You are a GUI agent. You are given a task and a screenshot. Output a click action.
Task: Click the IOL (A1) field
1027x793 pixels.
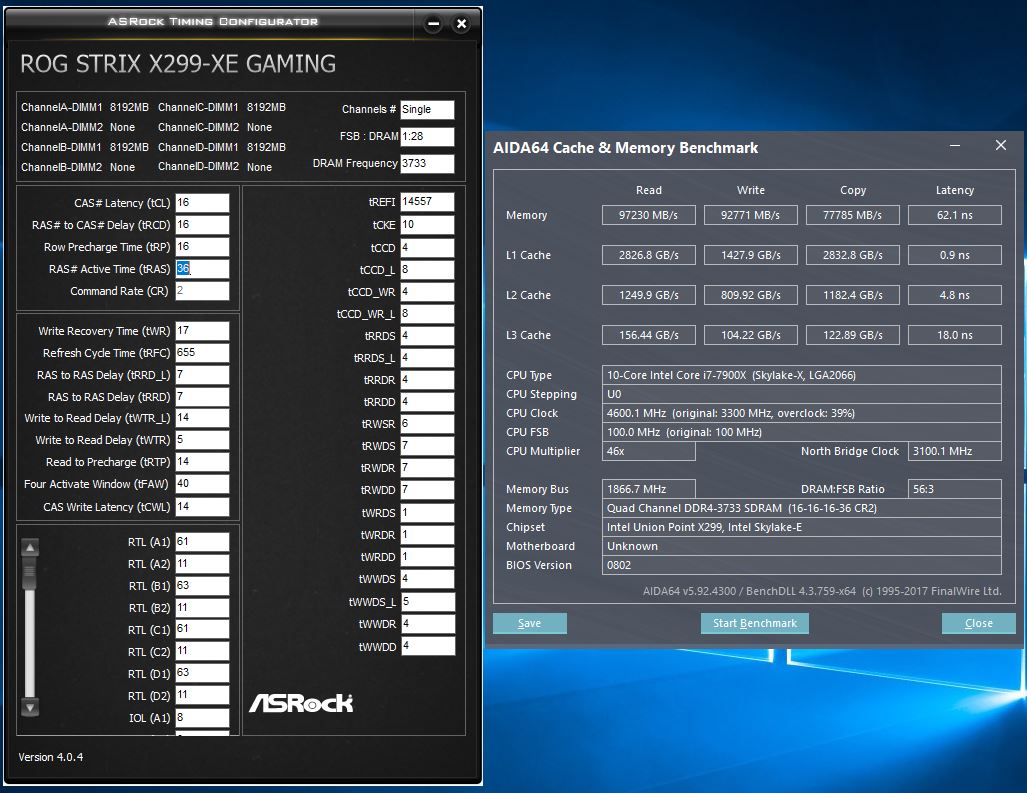[x=202, y=718]
